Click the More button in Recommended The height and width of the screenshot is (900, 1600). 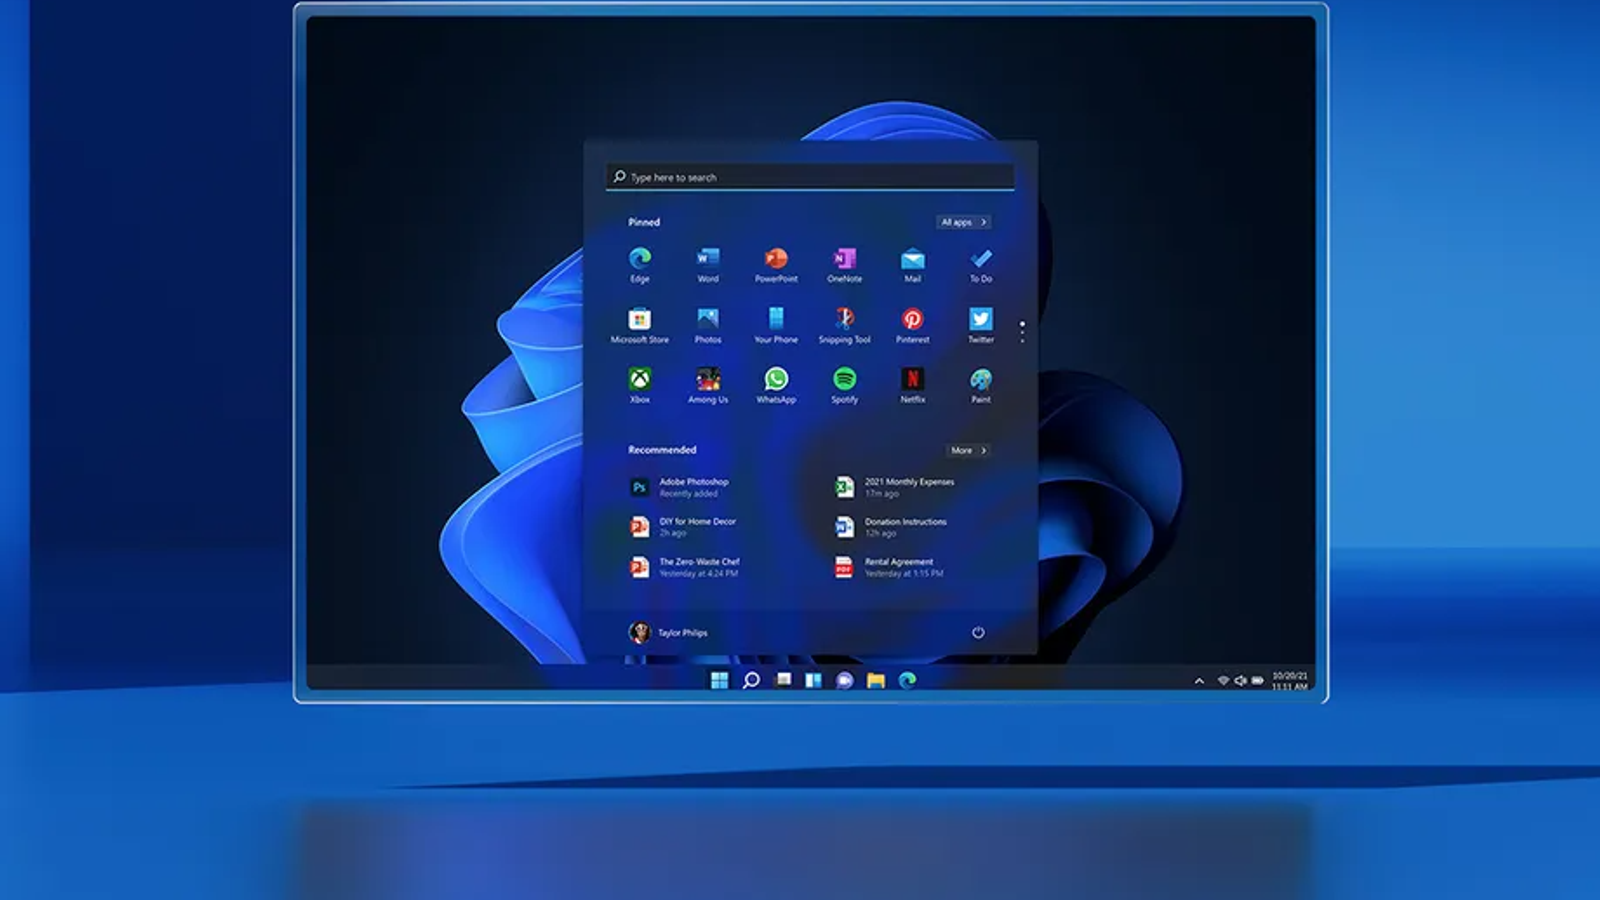pos(969,450)
